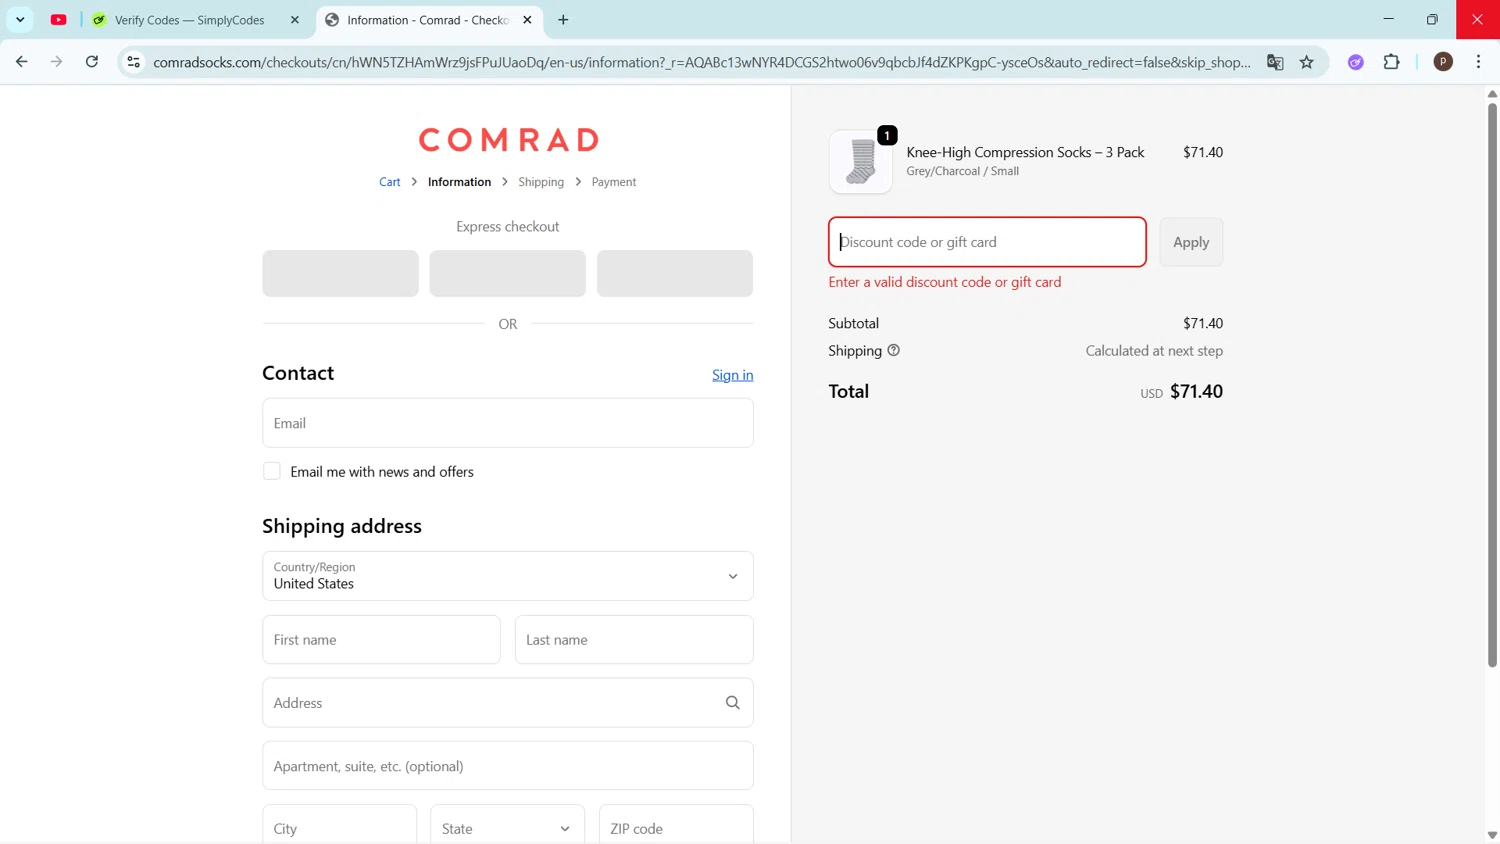Click the Sign in link
This screenshot has width=1500, height=844.
point(732,375)
